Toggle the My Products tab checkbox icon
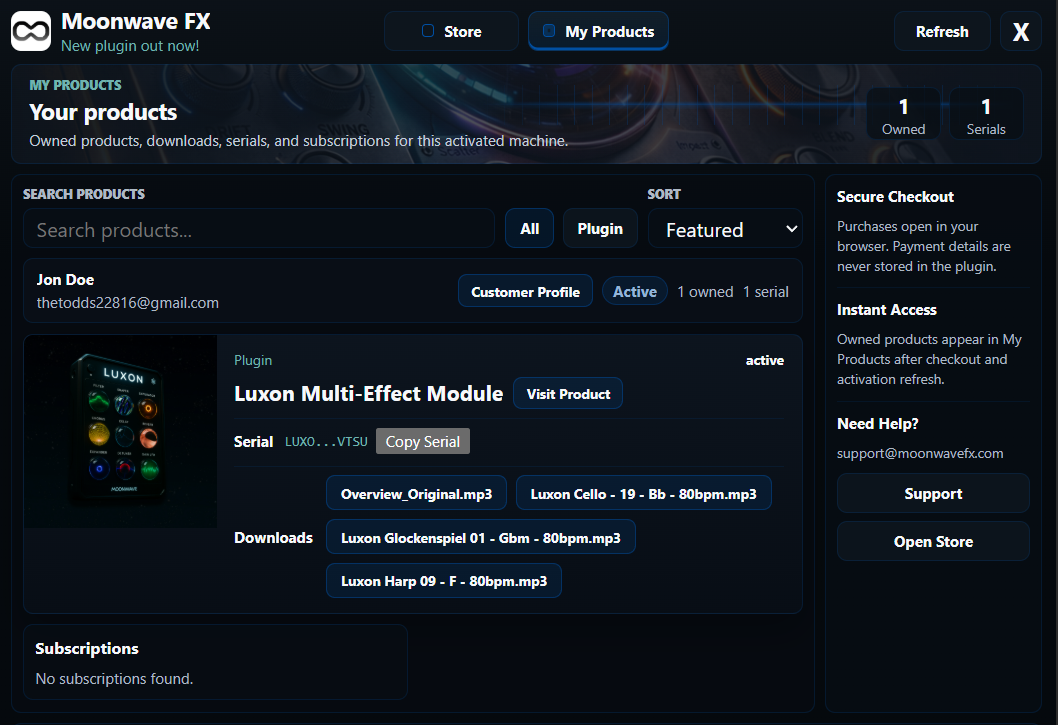The width and height of the screenshot is (1058, 725). coord(549,30)
